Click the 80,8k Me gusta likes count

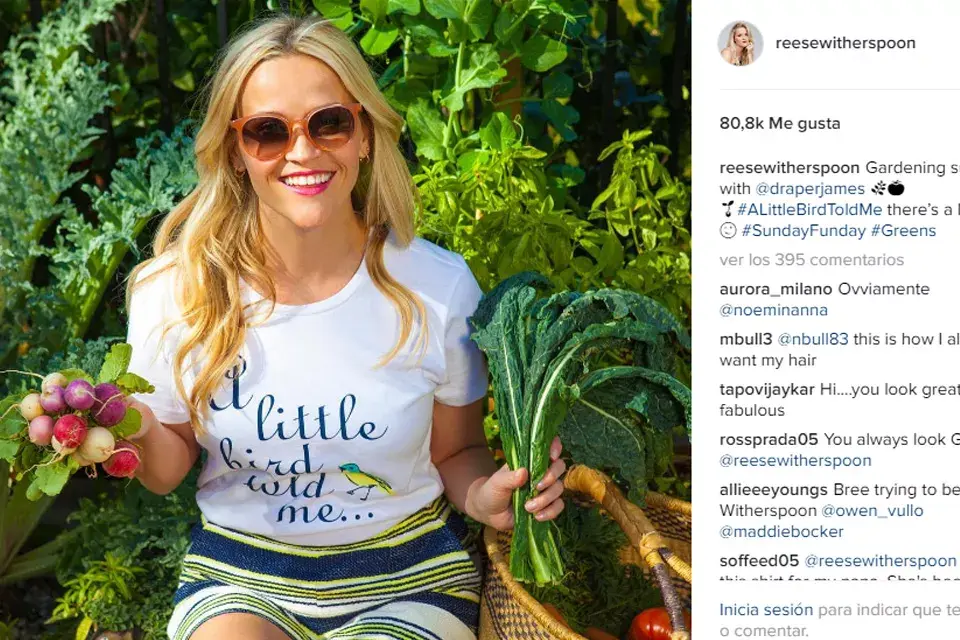coord(779,124)
